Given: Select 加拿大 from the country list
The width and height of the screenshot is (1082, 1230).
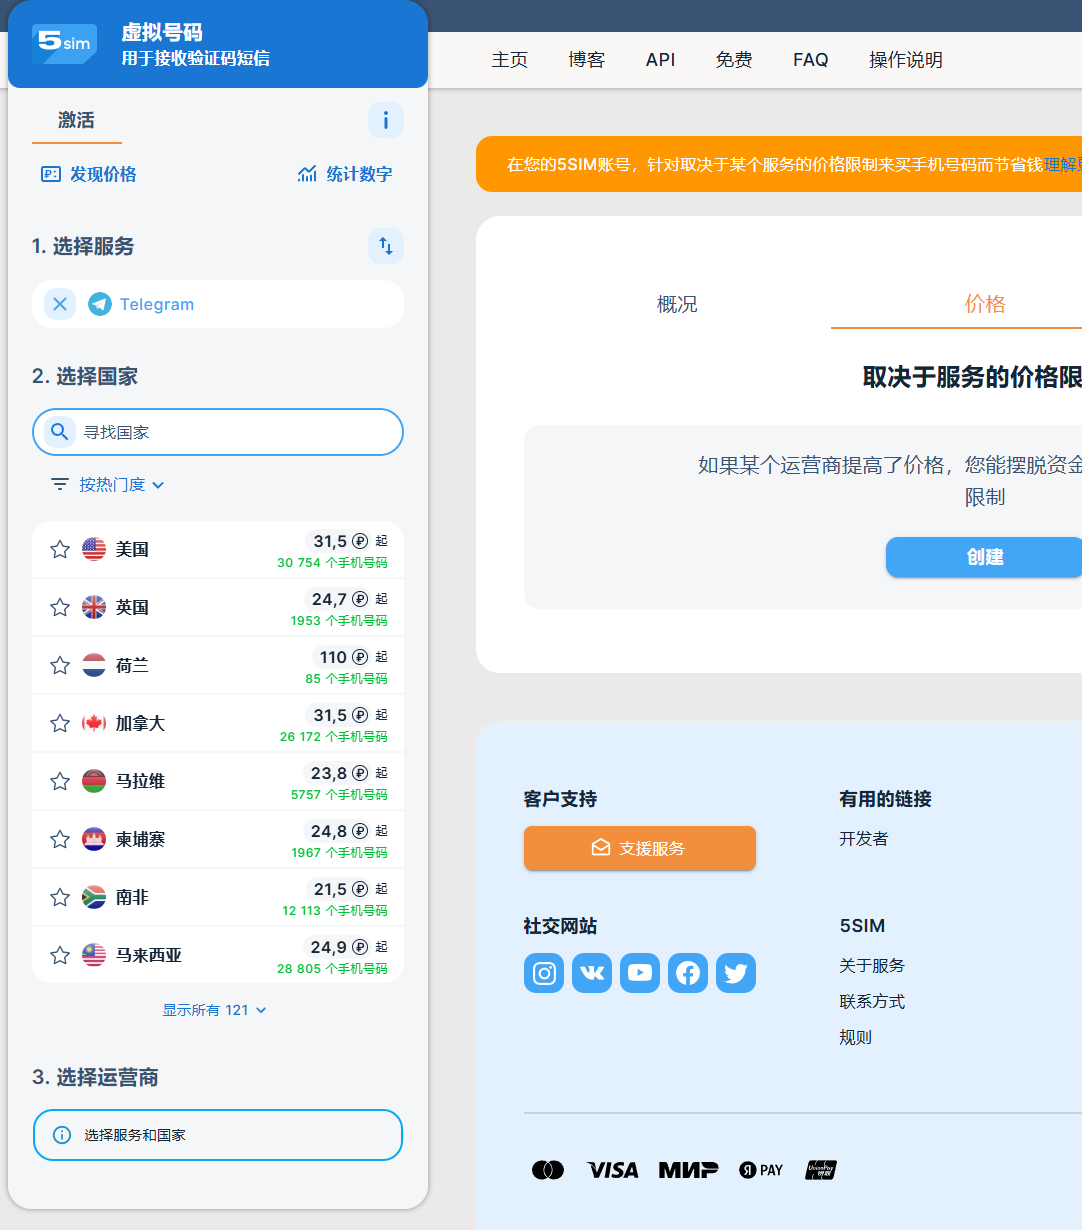Looking at the screenshot, I should tap(140, 723).
